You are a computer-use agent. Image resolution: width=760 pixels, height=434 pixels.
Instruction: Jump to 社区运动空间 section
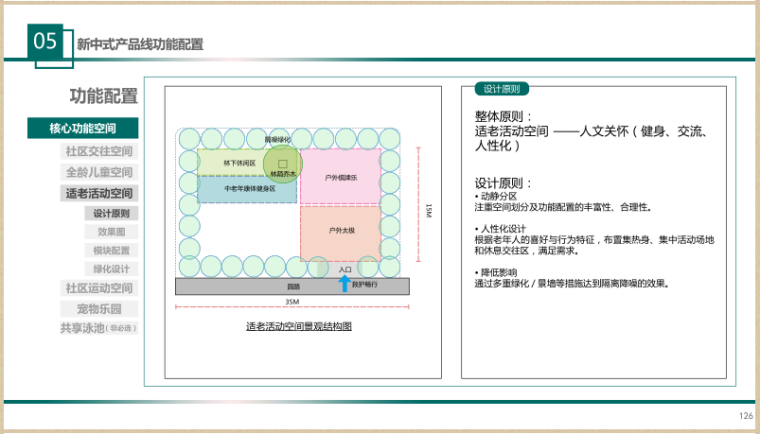click(99, 288)
